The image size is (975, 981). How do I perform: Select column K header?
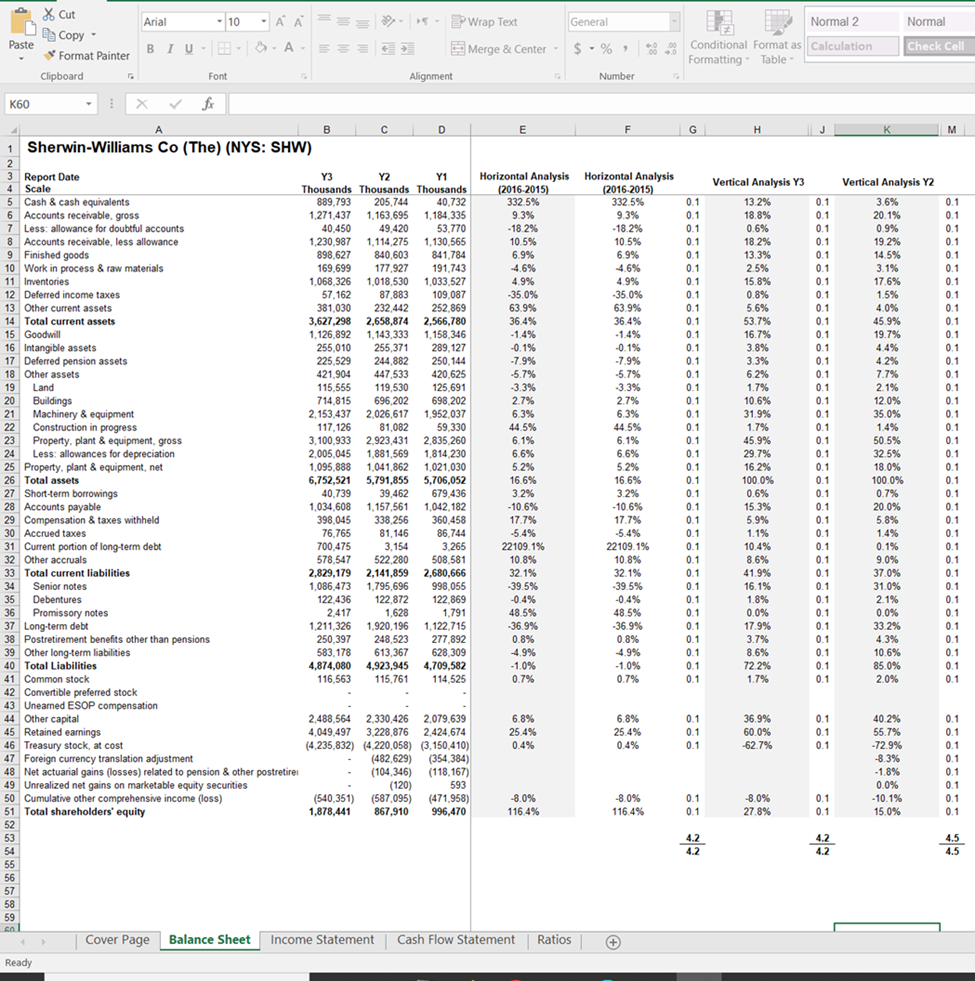[x=886, y=130]
